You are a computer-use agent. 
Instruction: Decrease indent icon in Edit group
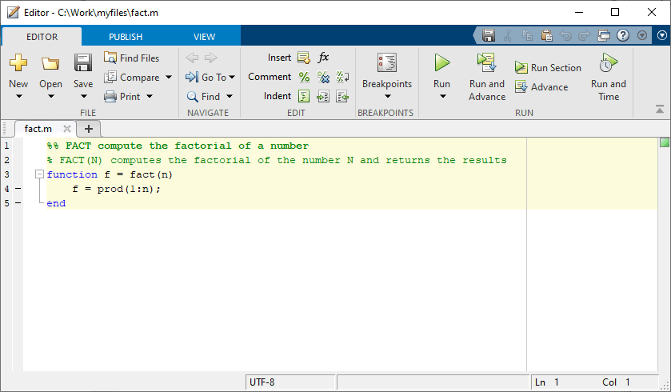[342, 97]
